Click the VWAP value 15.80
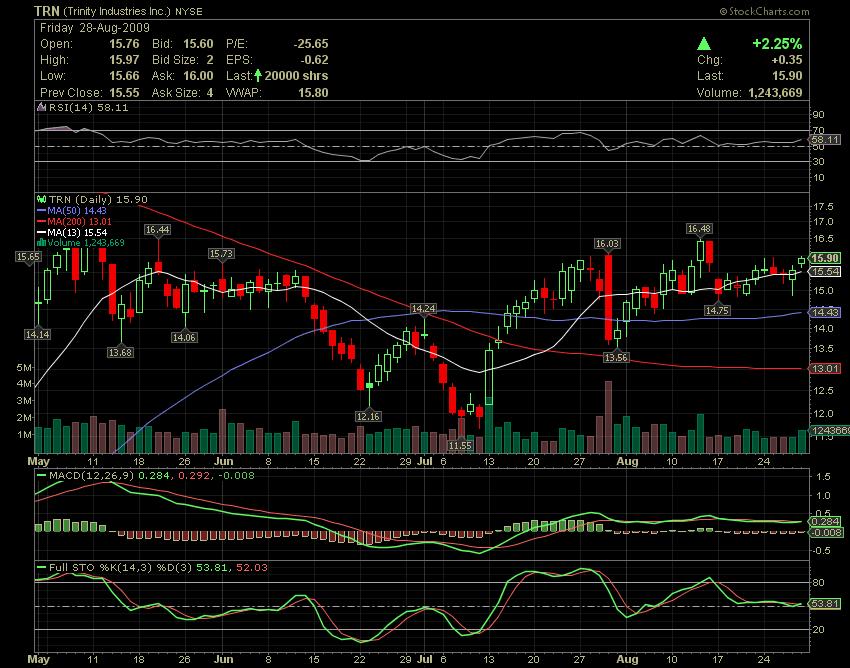Image resolution: width=850 pixels, height=668 pixels. click(313, 93)
